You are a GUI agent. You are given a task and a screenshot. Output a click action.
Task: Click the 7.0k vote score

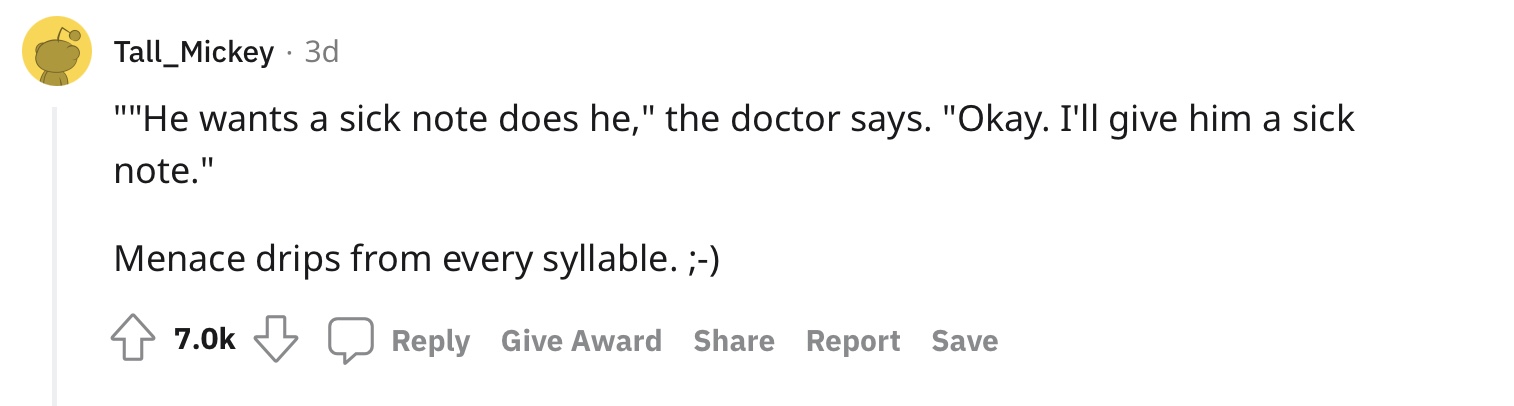204,341
